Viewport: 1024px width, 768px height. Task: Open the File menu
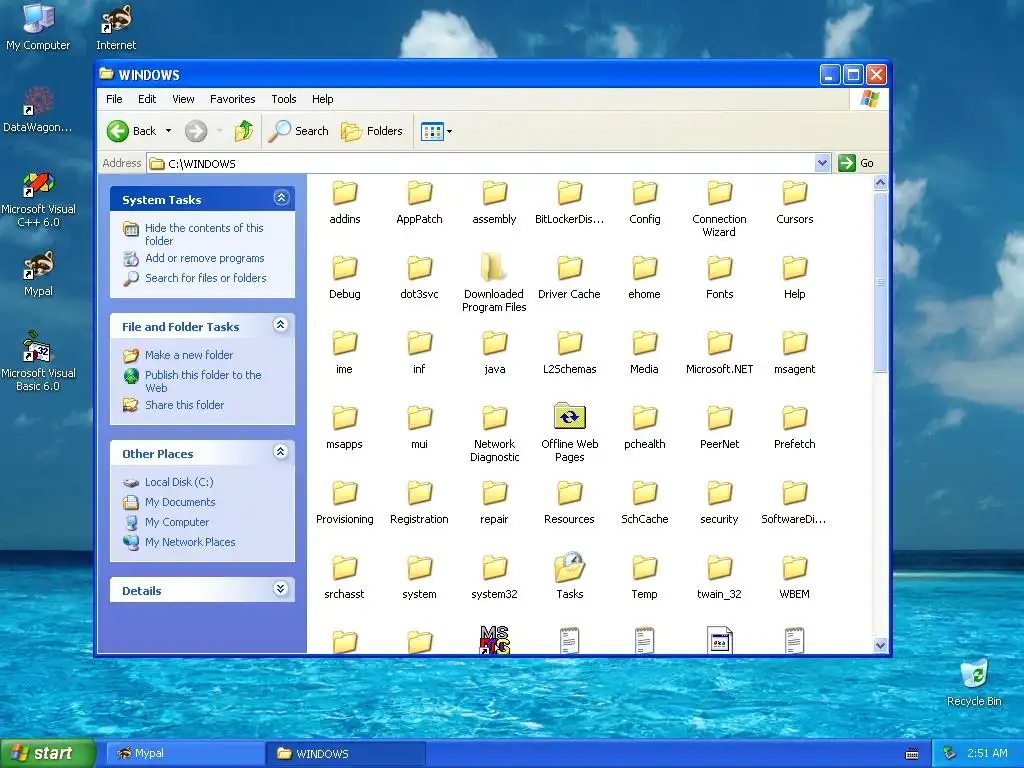click(x=114, y=99)
